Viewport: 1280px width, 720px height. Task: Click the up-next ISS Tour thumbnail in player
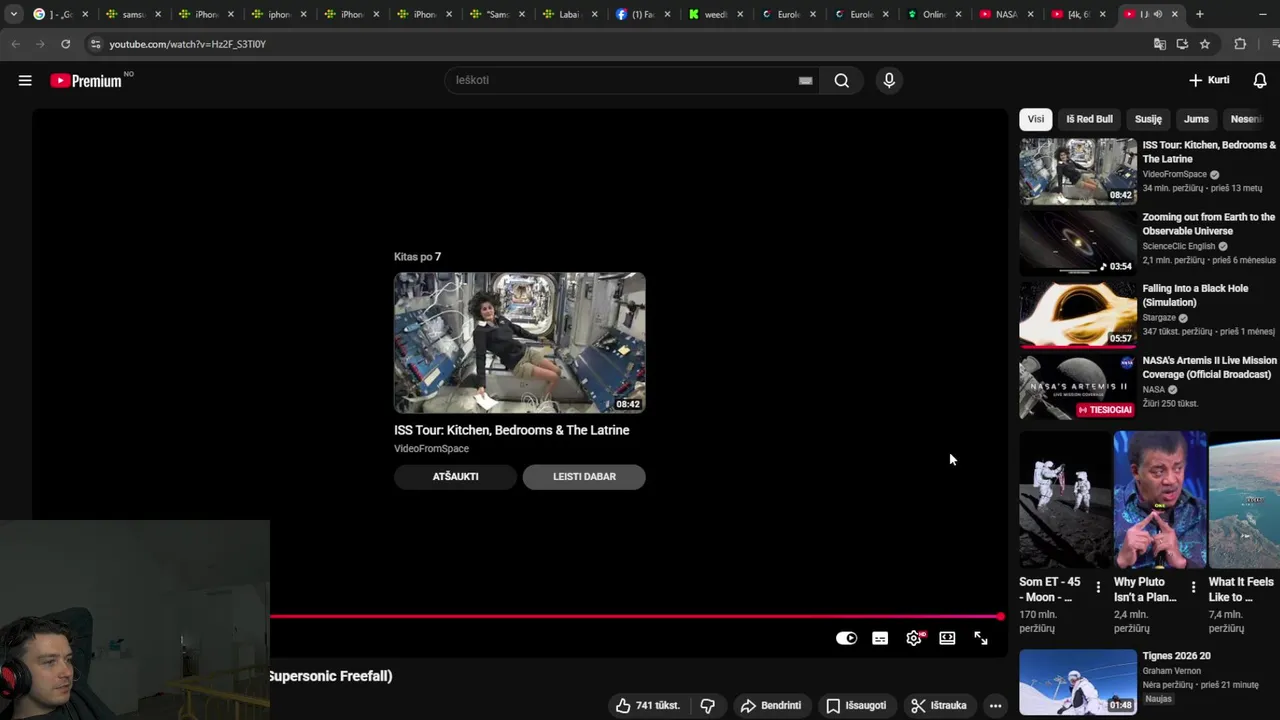(x=520, y=343)
